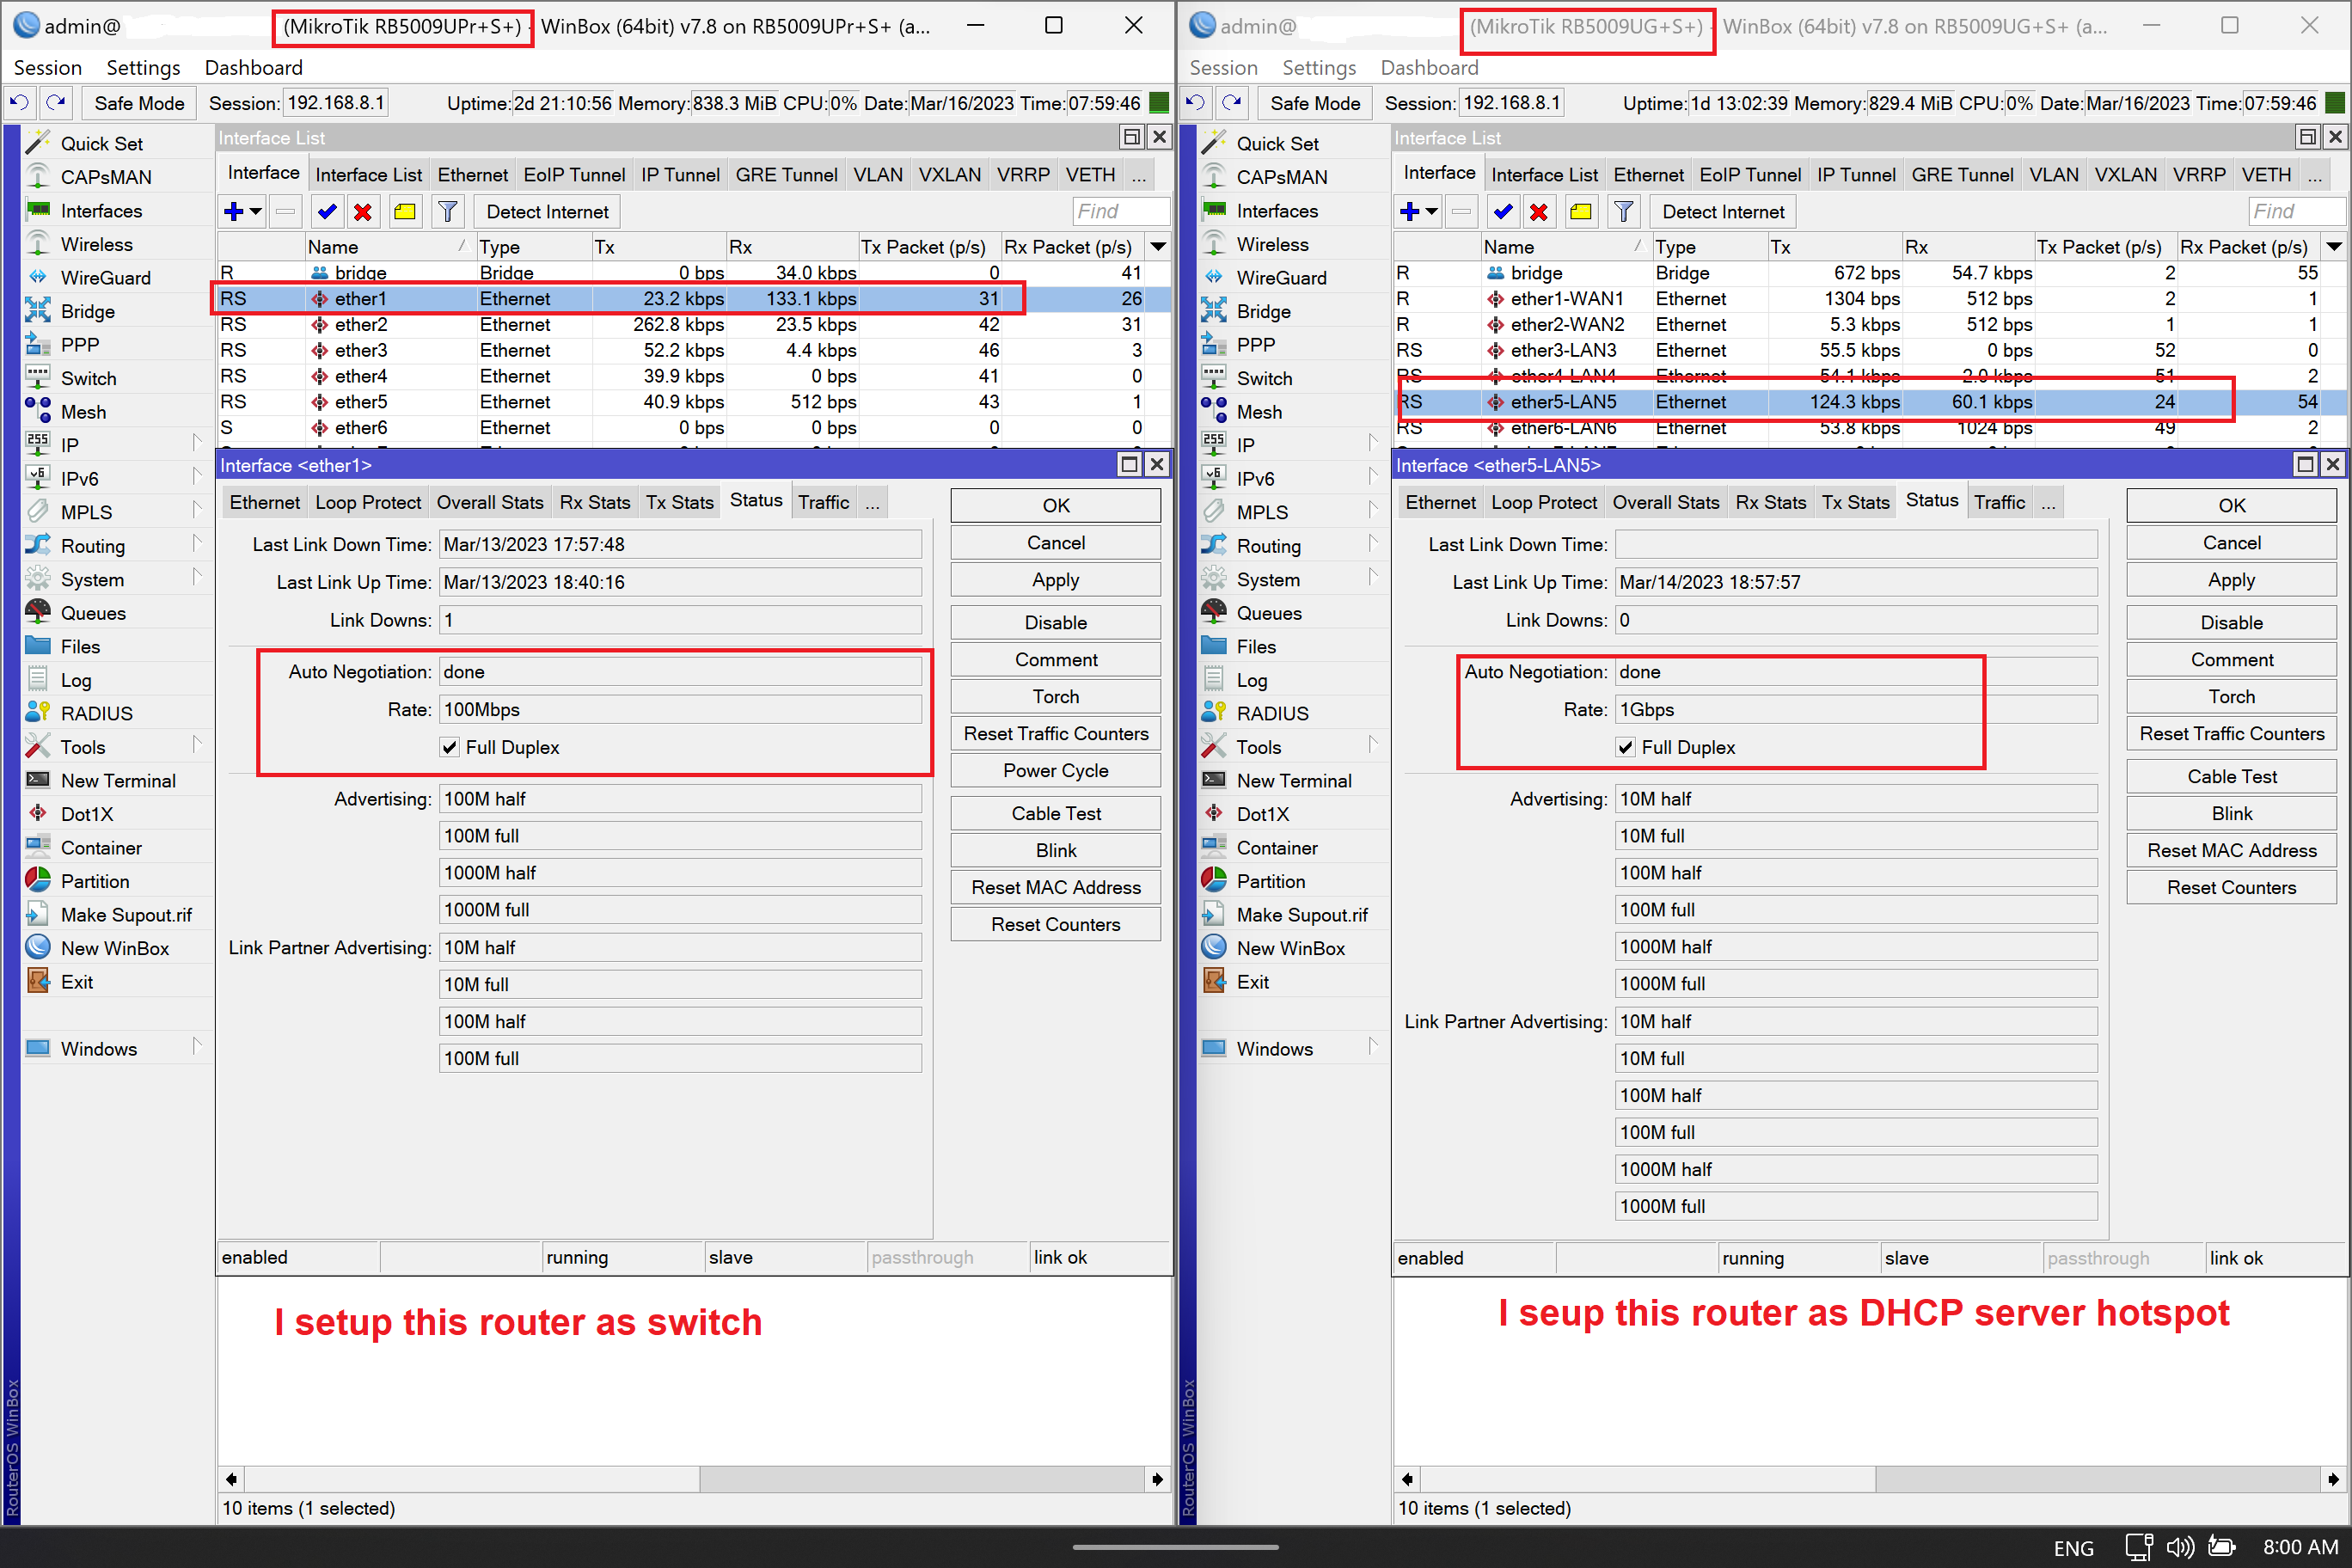Click the filter funnel icon in left window

click(447, 211)
